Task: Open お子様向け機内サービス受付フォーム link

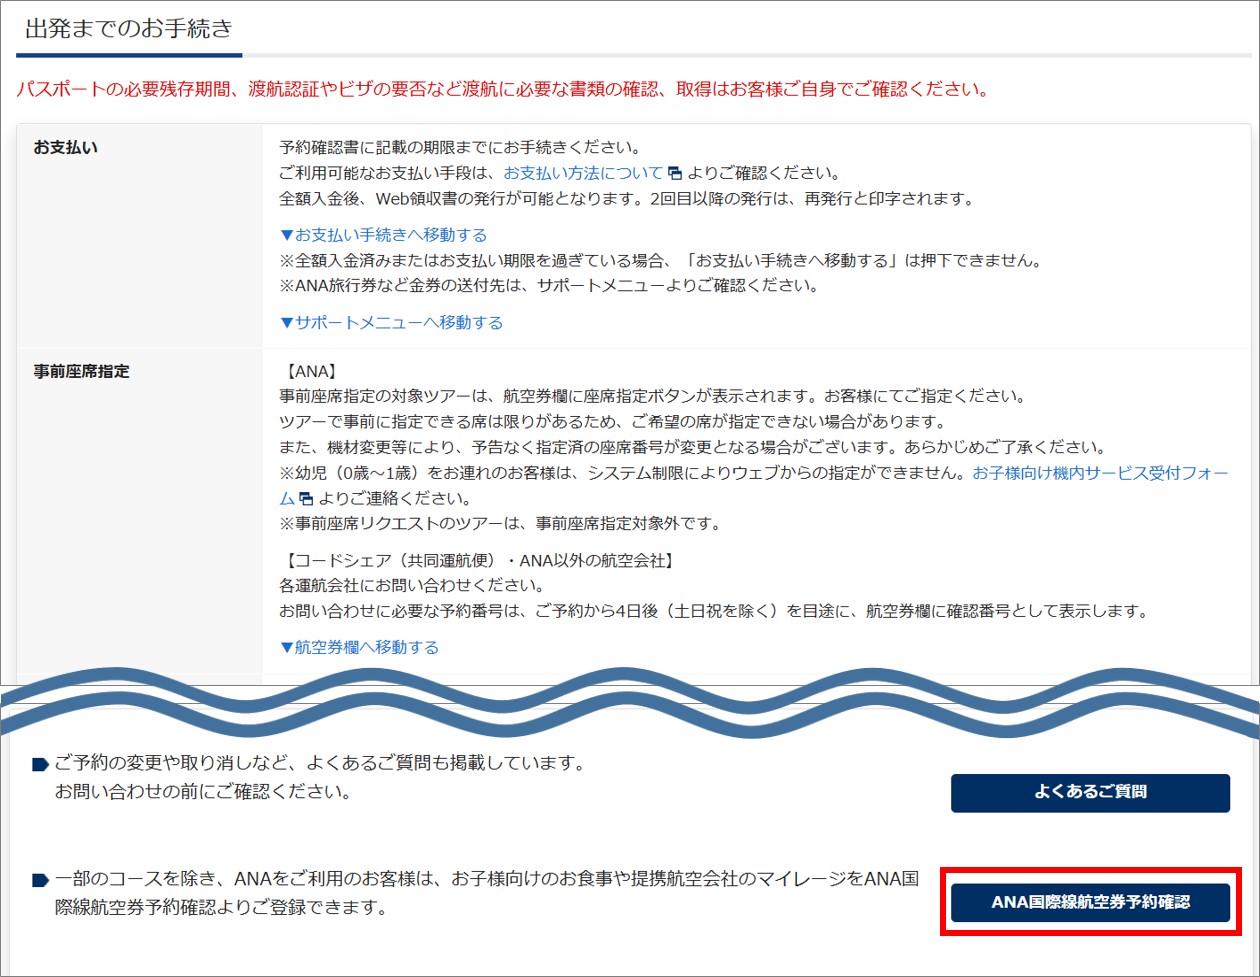Action: 1100,473
